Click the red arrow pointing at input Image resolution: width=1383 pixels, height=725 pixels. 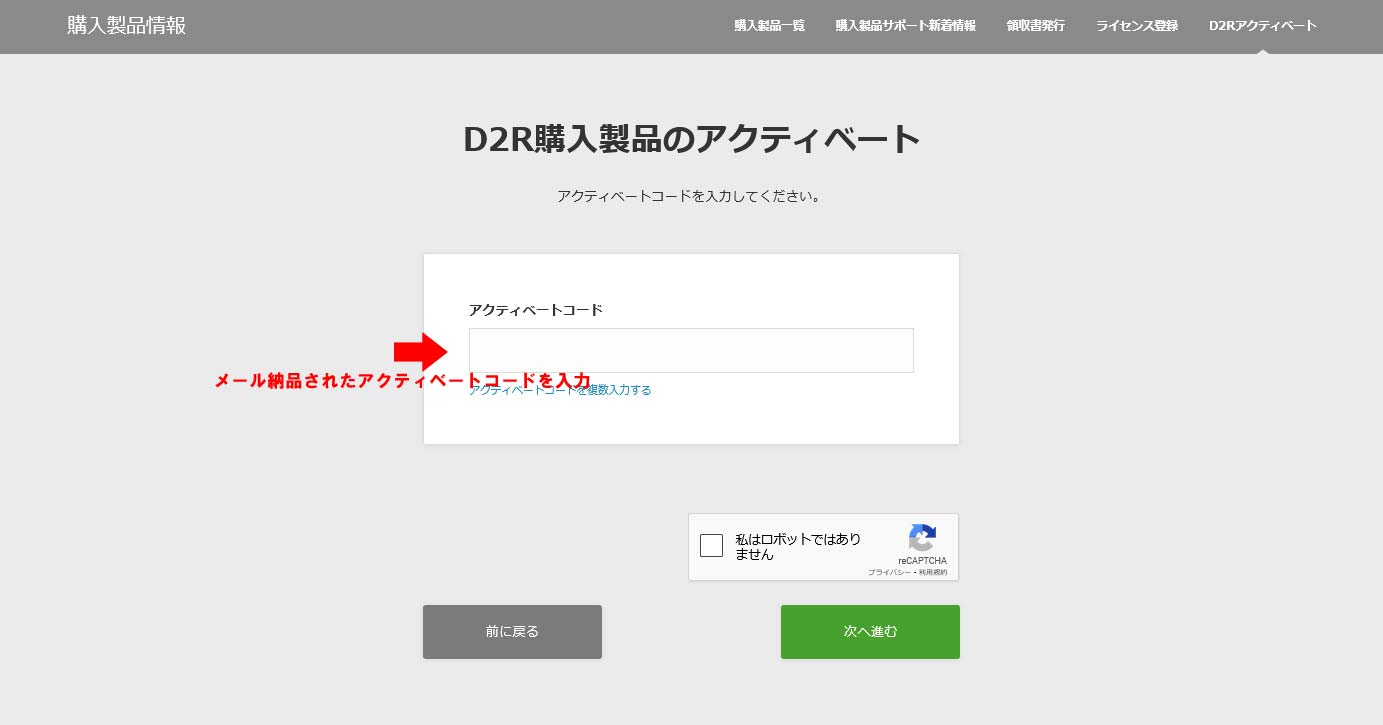[x=421, y=351]
